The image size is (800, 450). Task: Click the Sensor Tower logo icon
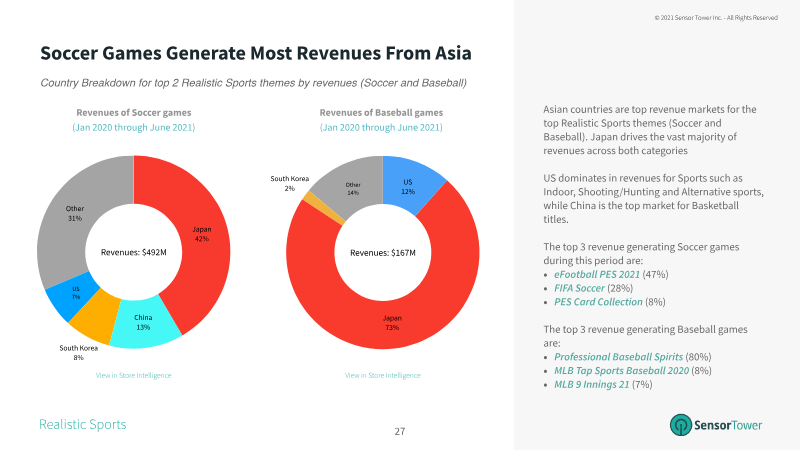click(x=681, y=424)
